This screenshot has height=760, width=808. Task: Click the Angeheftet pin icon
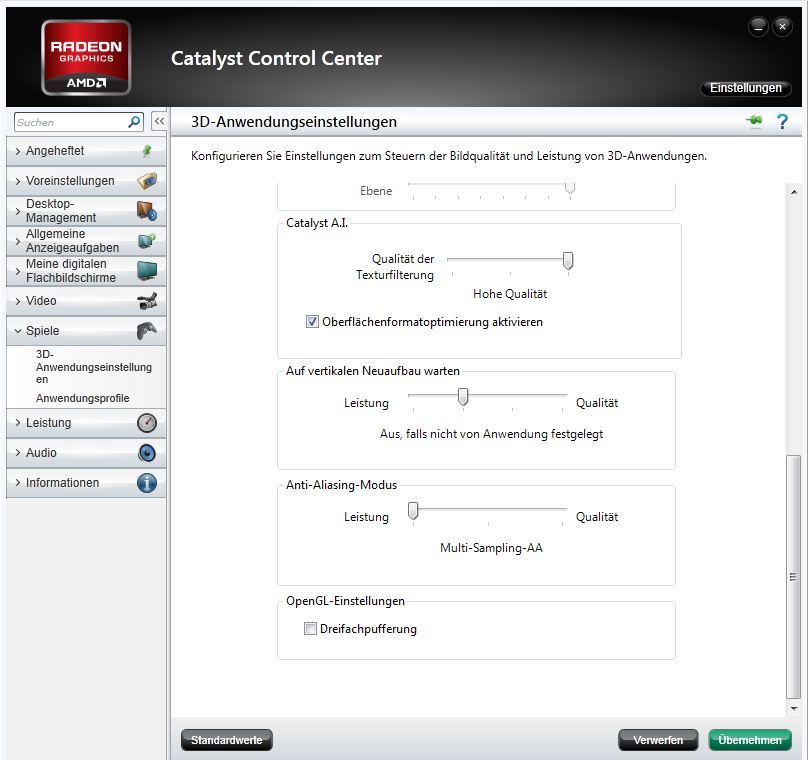[x=147, y=151]
